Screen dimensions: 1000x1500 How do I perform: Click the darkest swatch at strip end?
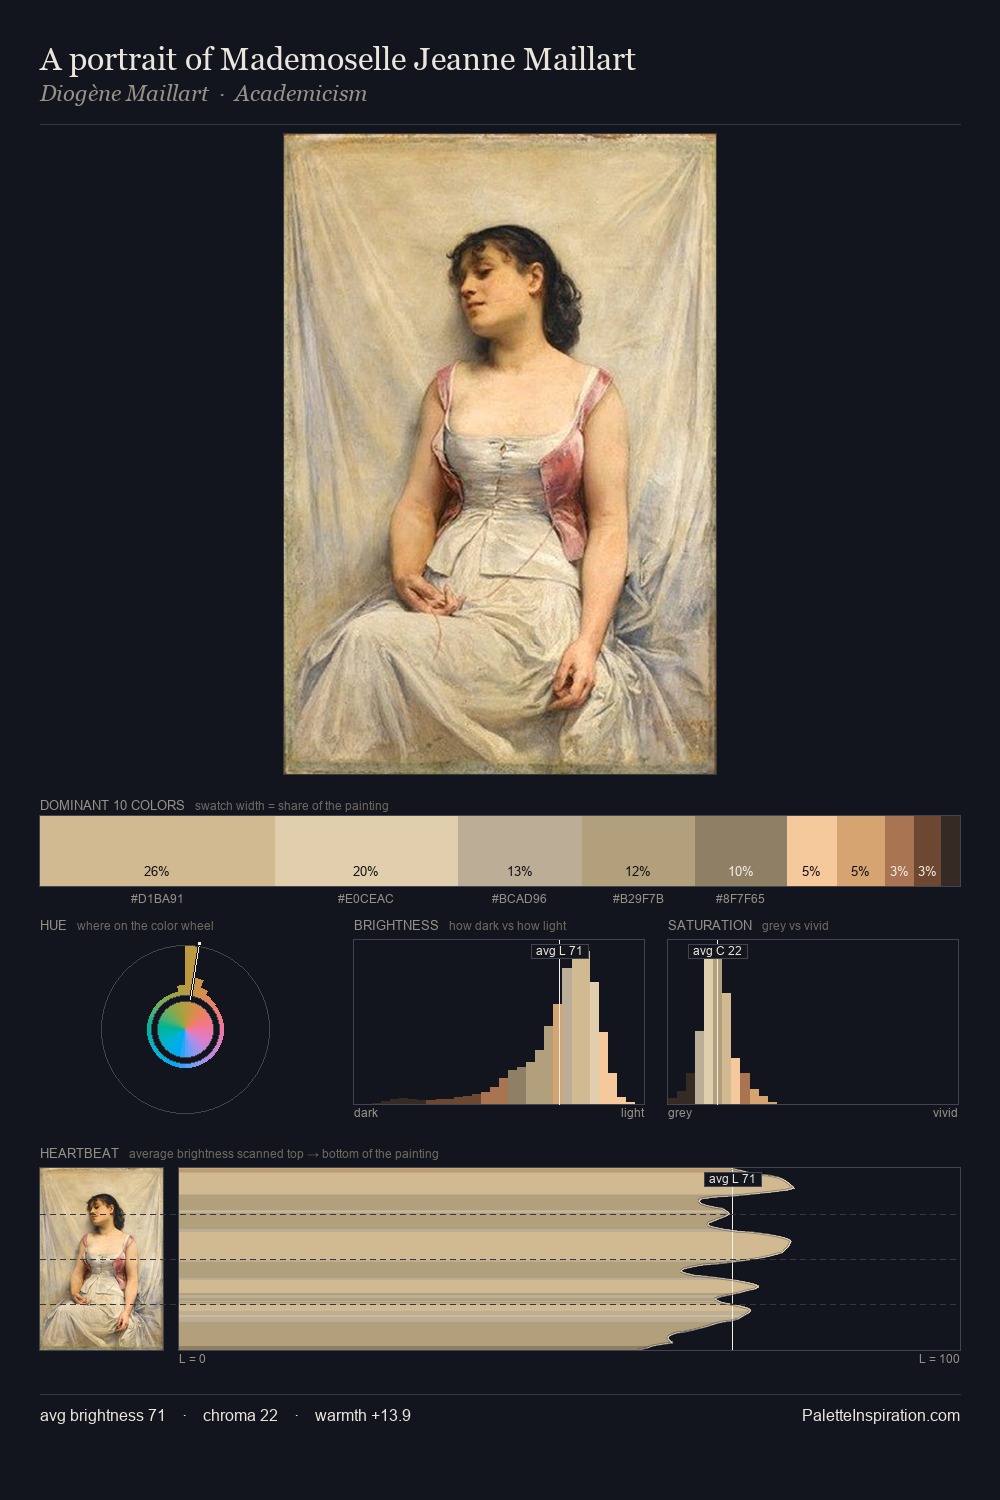coord(950,851)
